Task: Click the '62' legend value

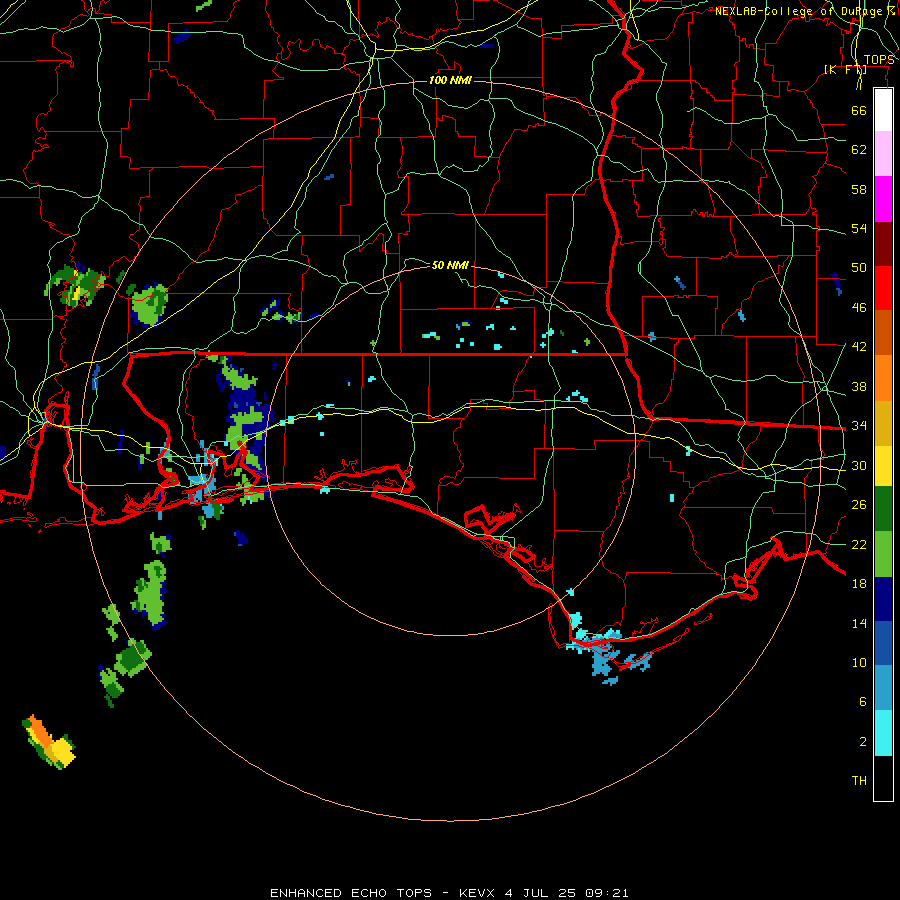Action: tap(859, 150)
